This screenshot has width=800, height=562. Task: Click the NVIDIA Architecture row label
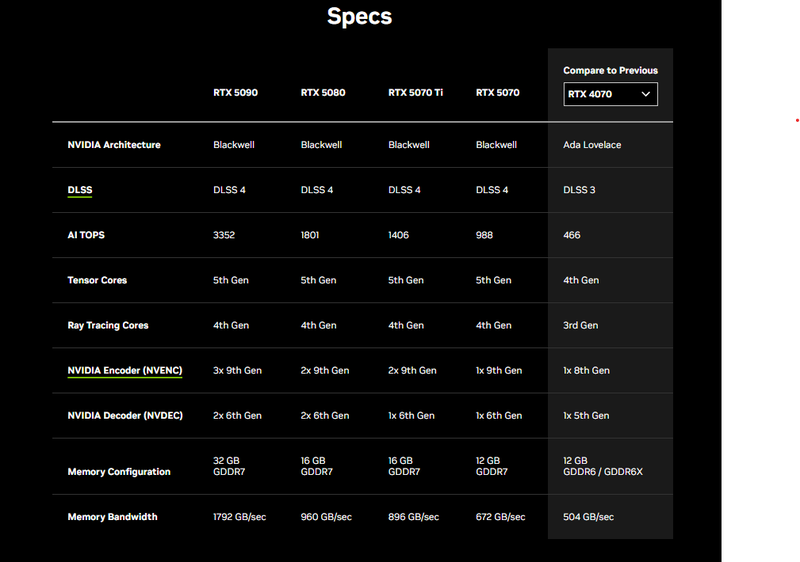(x=114, y=145)
